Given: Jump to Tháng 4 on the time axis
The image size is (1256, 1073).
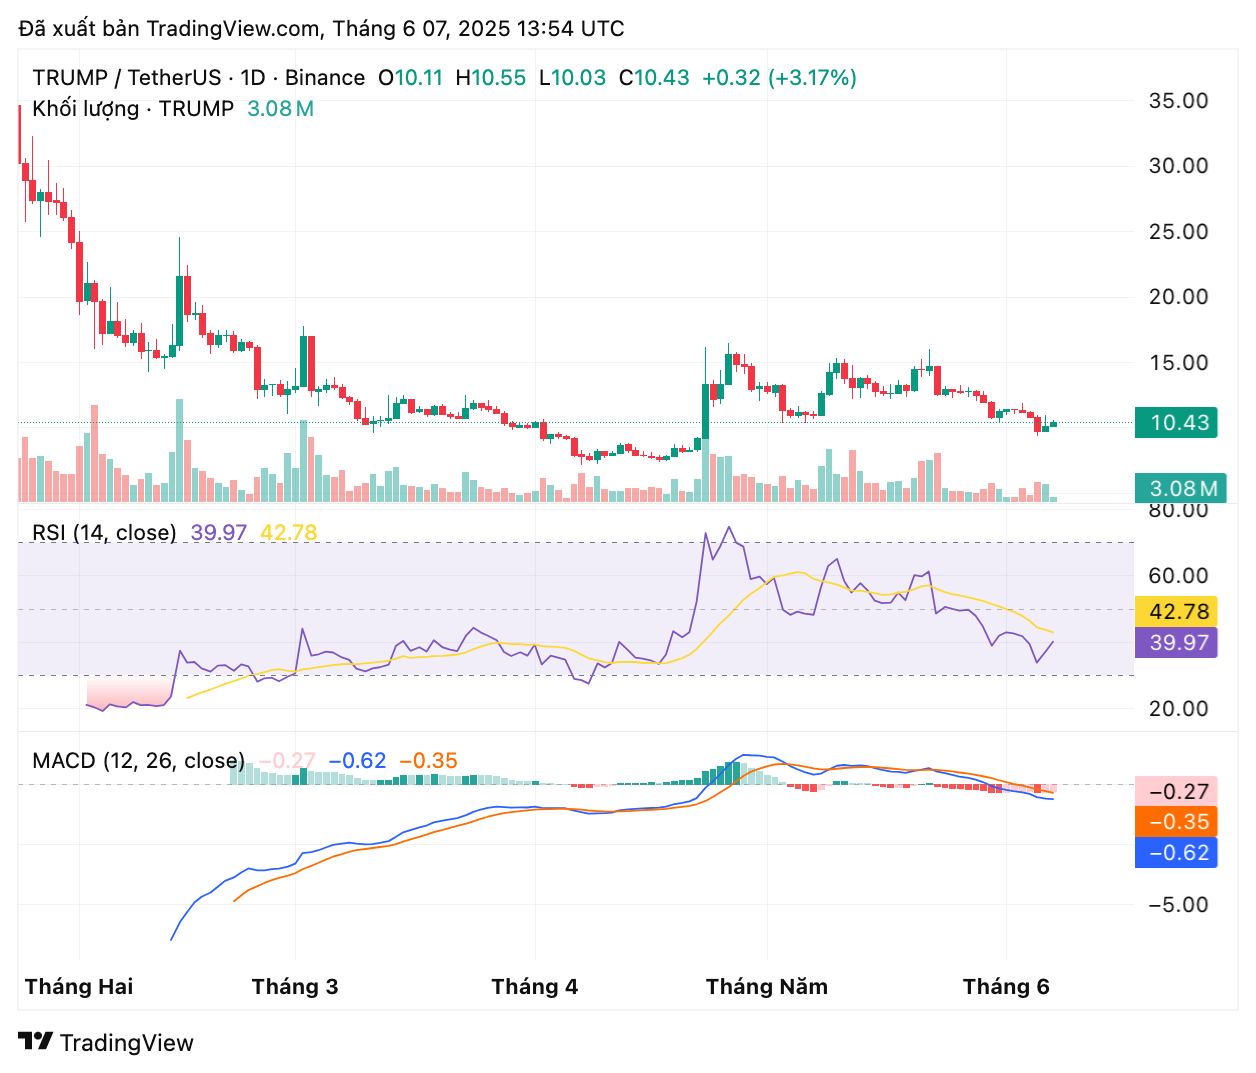Looking at the screenshot, I should tap(535, 987).
